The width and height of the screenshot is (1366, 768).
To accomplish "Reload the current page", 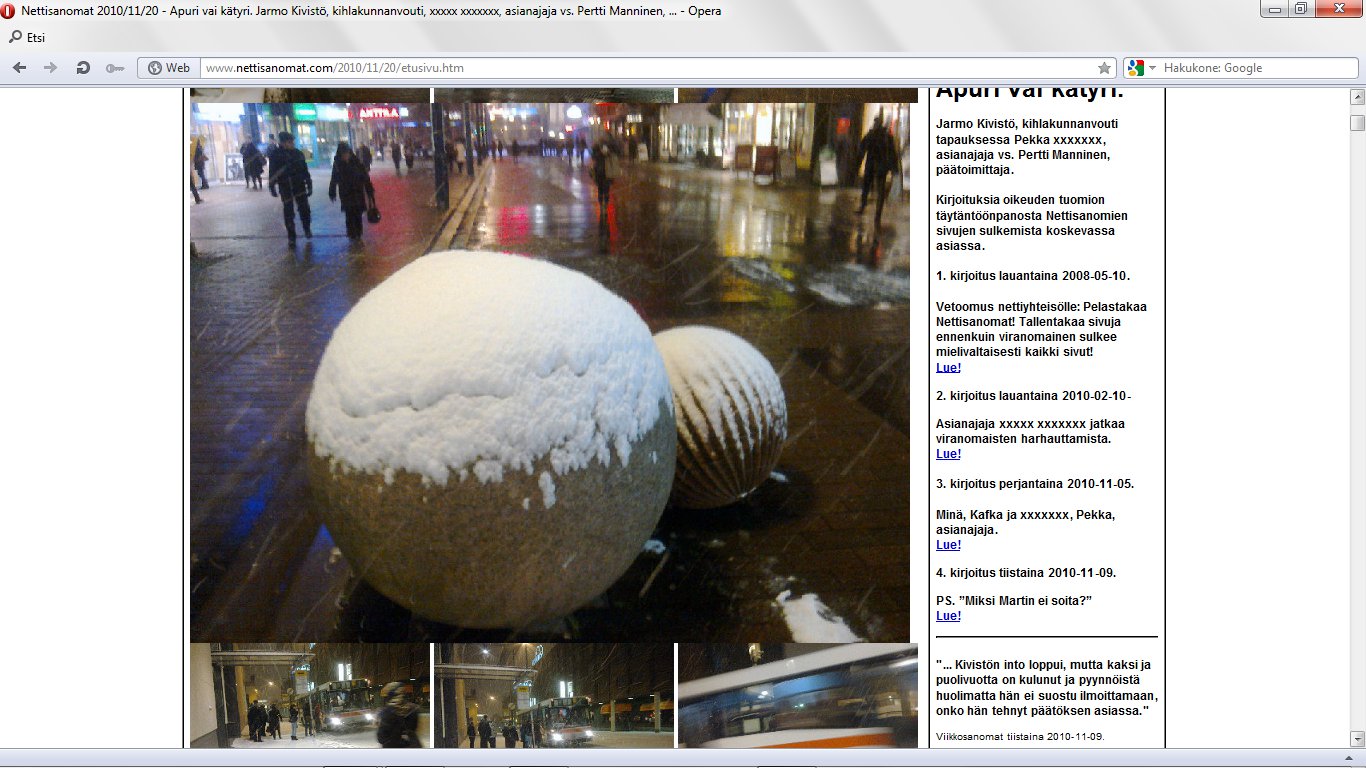I will [x=82, y=68].
